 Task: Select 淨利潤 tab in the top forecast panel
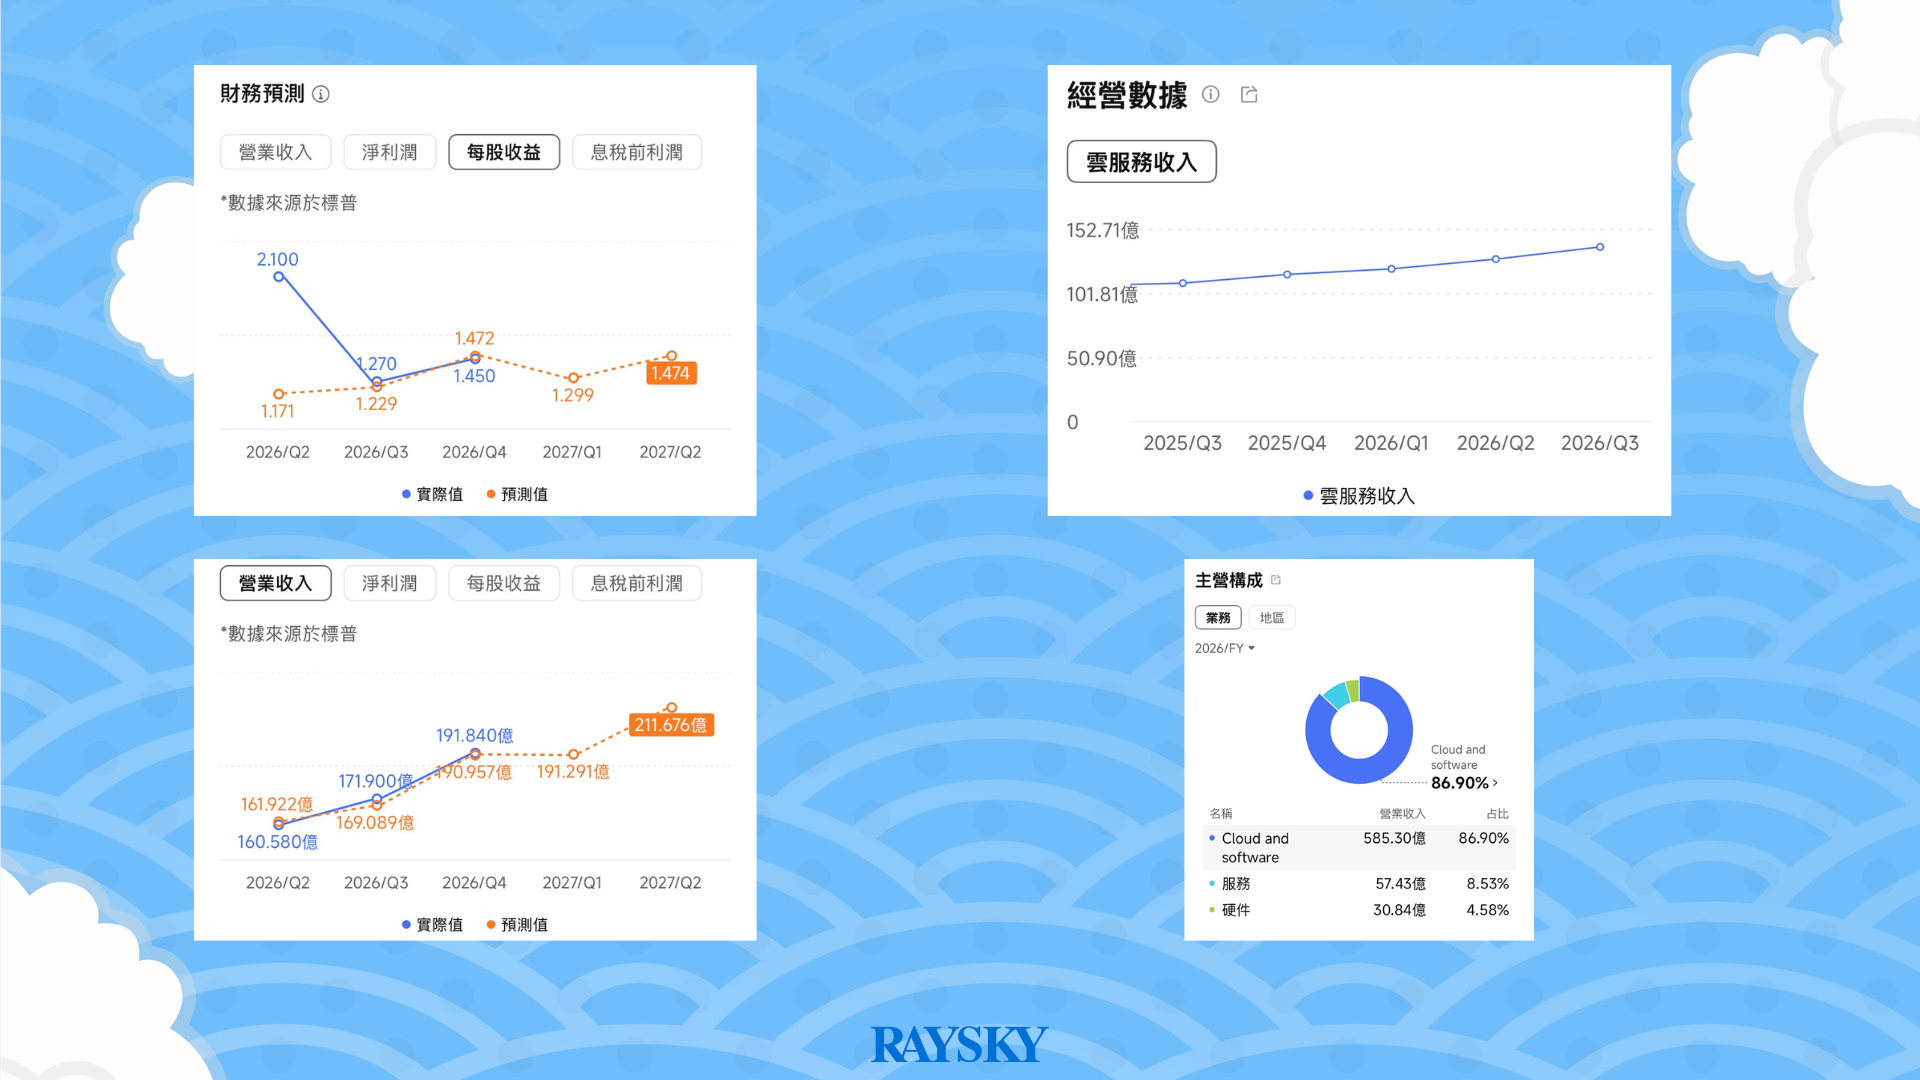[390, 152]
